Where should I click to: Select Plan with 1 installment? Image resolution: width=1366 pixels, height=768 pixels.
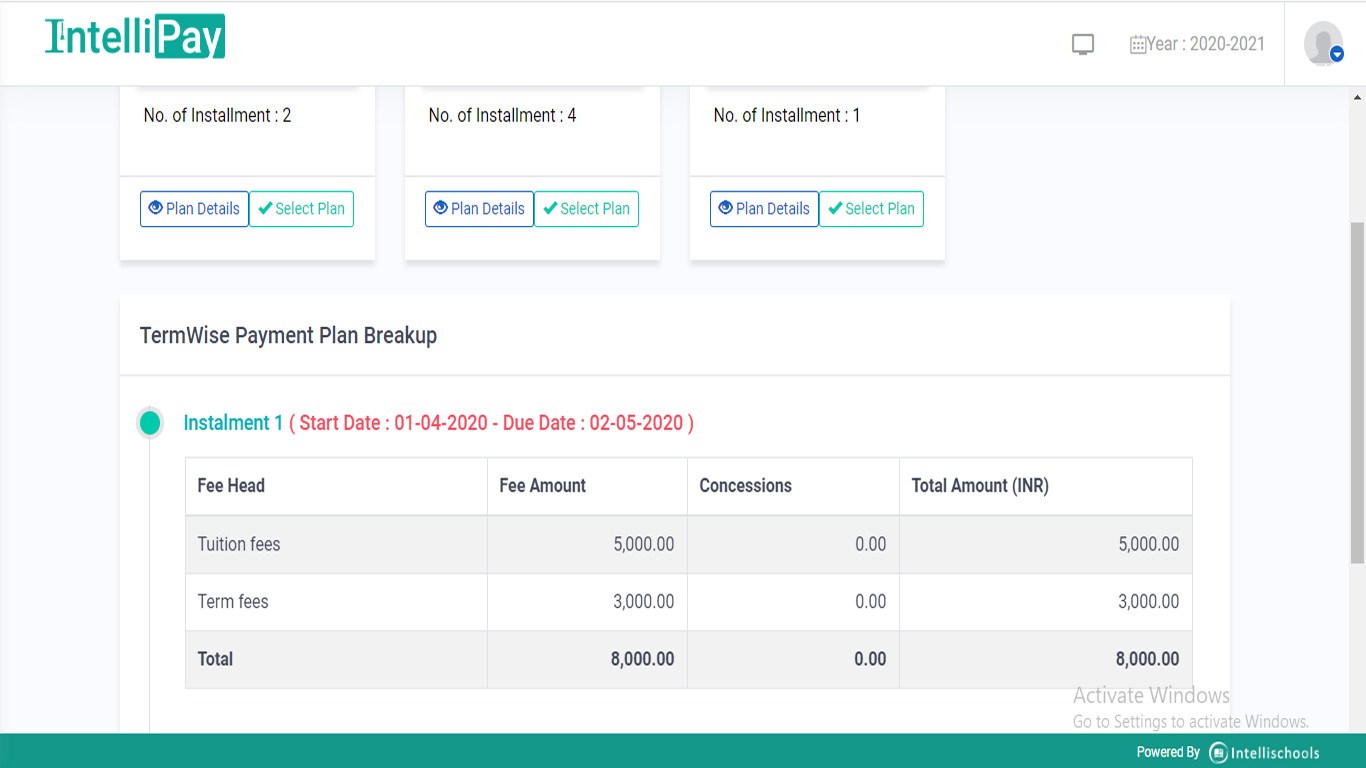871,209
